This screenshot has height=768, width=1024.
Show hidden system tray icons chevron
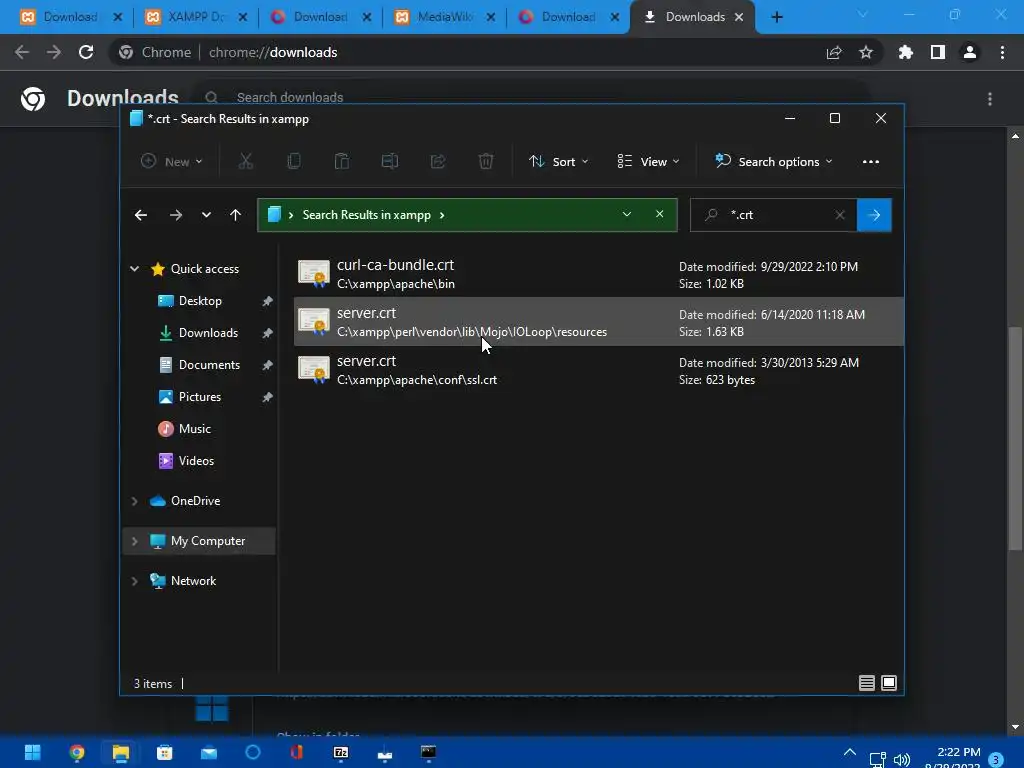coord(850,752)
